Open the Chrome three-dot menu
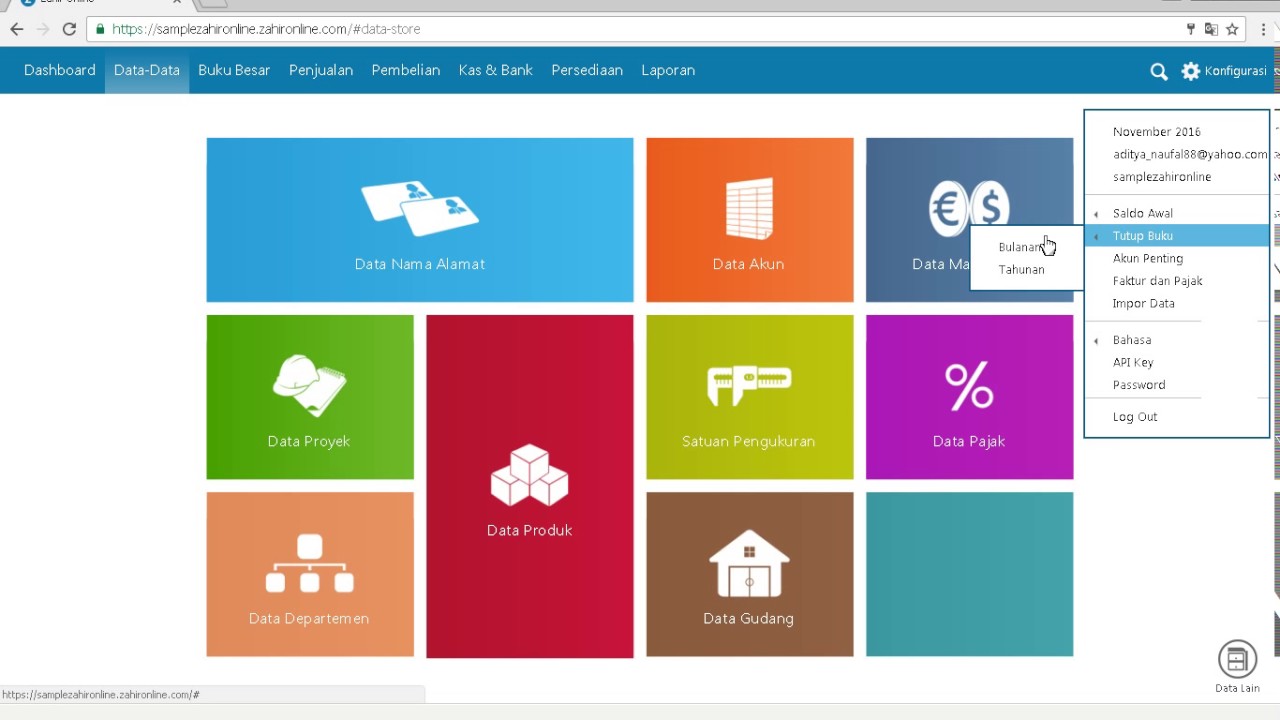 pyautogui.click(x=1263, y=29)
